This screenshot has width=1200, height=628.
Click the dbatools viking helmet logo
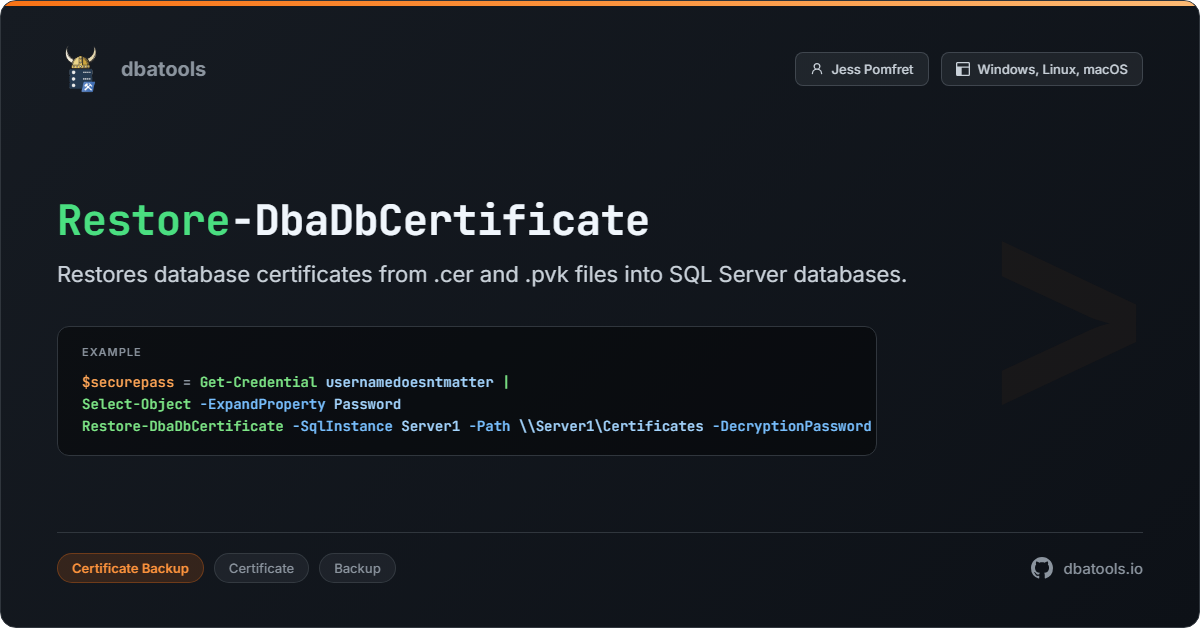(x=81, y=69)
